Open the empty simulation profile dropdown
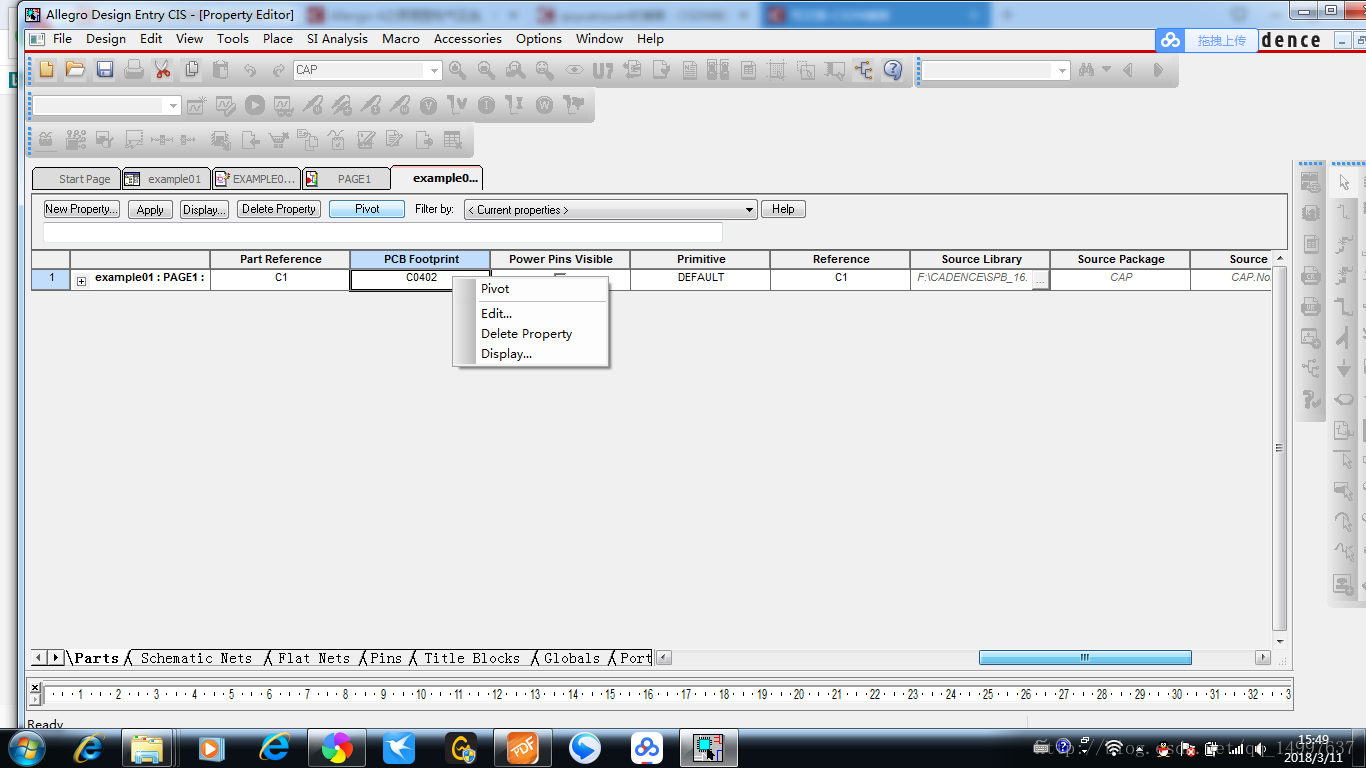Screen dimensions: 1366x768 pos(174,106)
